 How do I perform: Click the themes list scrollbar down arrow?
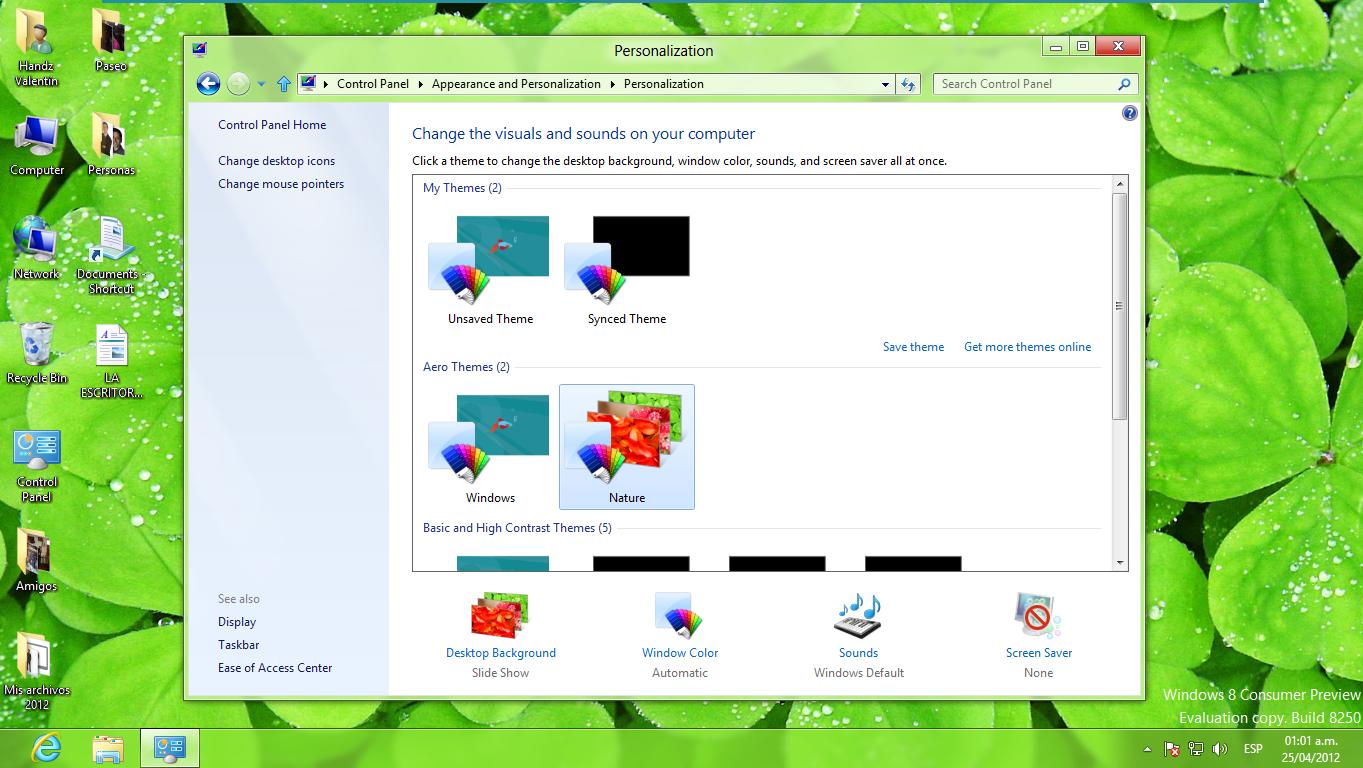pos(1119,563)
